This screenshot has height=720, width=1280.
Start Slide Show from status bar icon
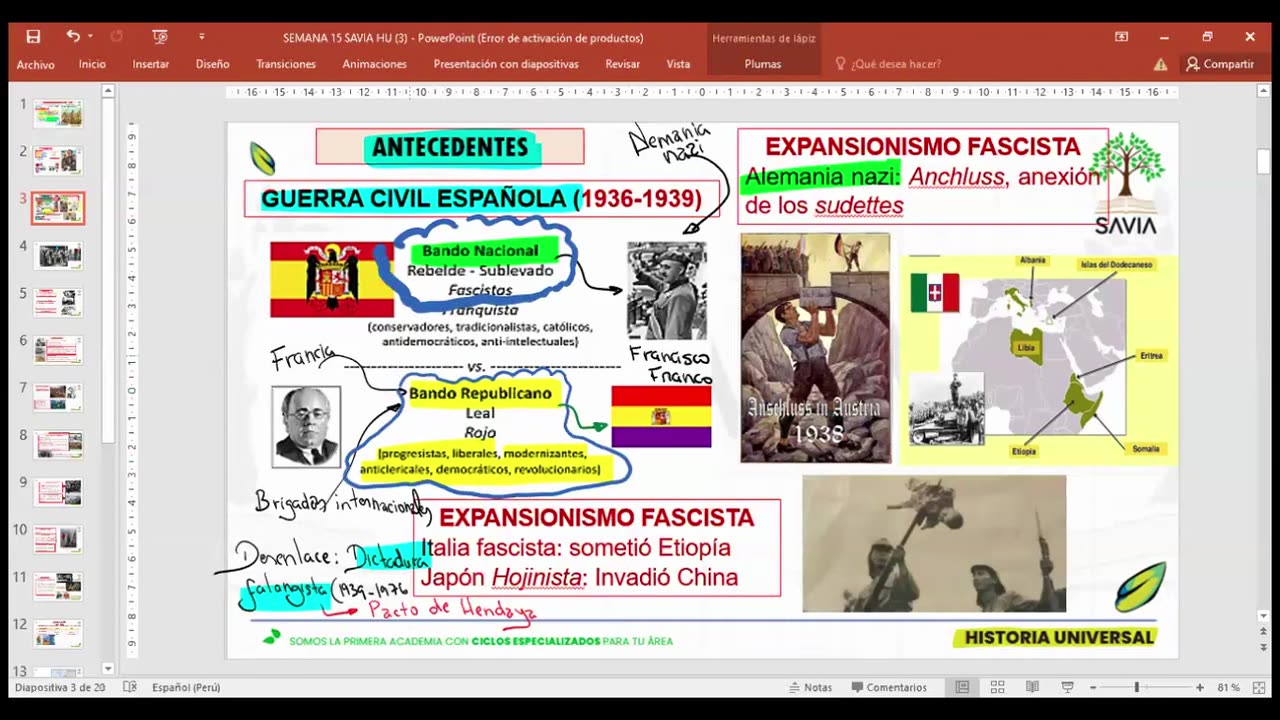tap(1067, 687)
